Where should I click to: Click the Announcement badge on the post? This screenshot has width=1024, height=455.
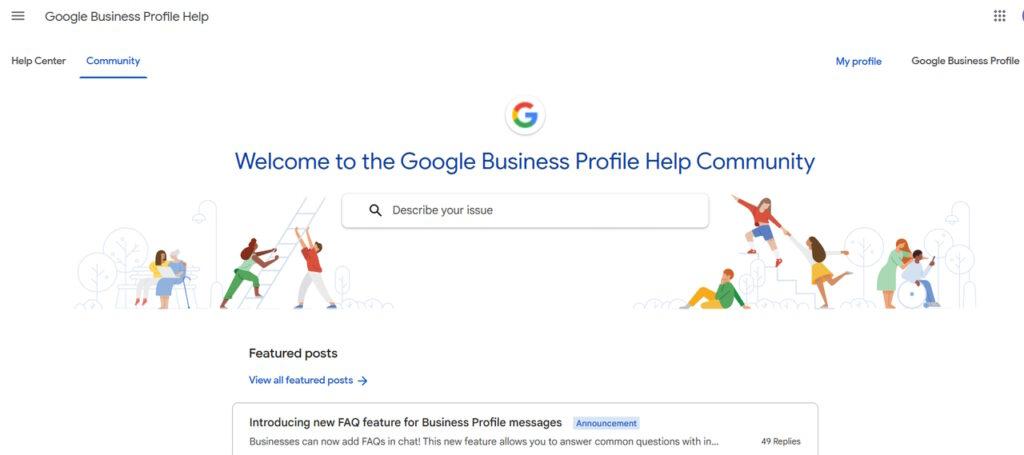click(606, 423)
